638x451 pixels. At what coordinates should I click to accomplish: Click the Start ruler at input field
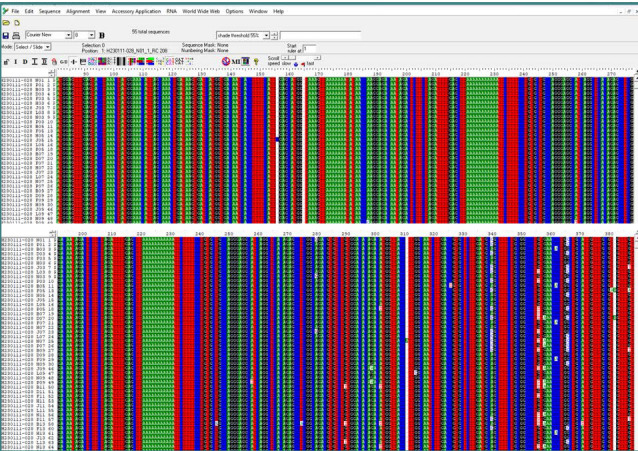click(309, 49)
